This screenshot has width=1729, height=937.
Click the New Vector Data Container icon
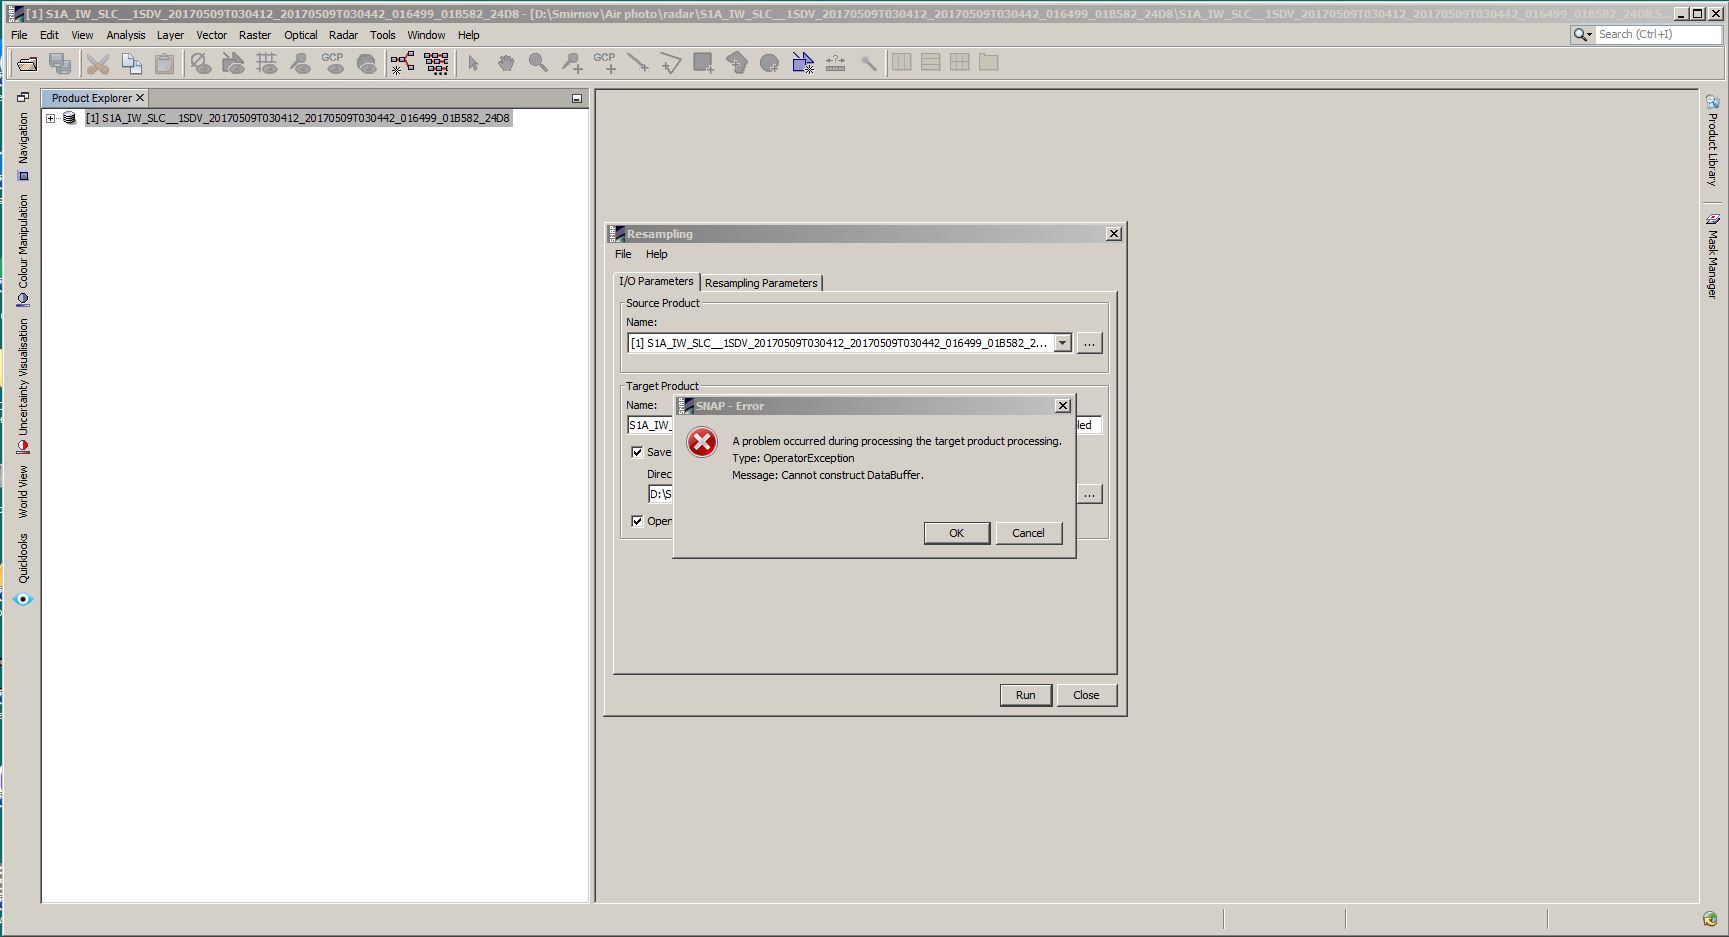pos(803,63)
